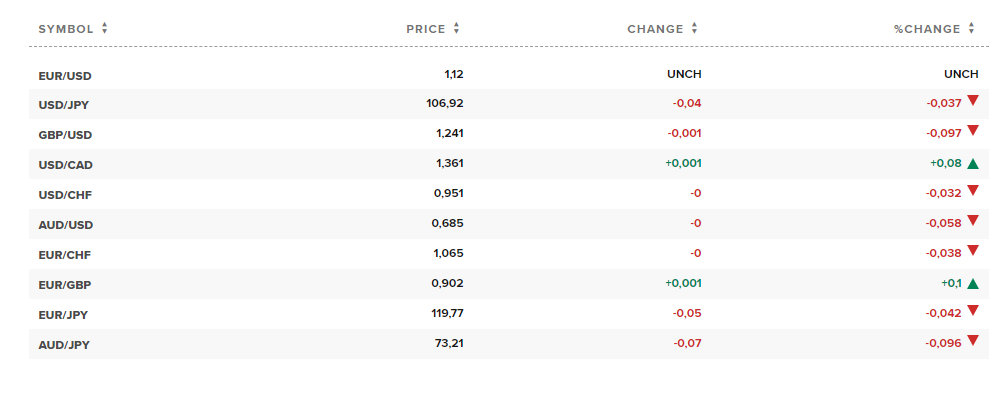
Task: Sort table by the SYMBOL column arrows
Action: pos(104,29)
